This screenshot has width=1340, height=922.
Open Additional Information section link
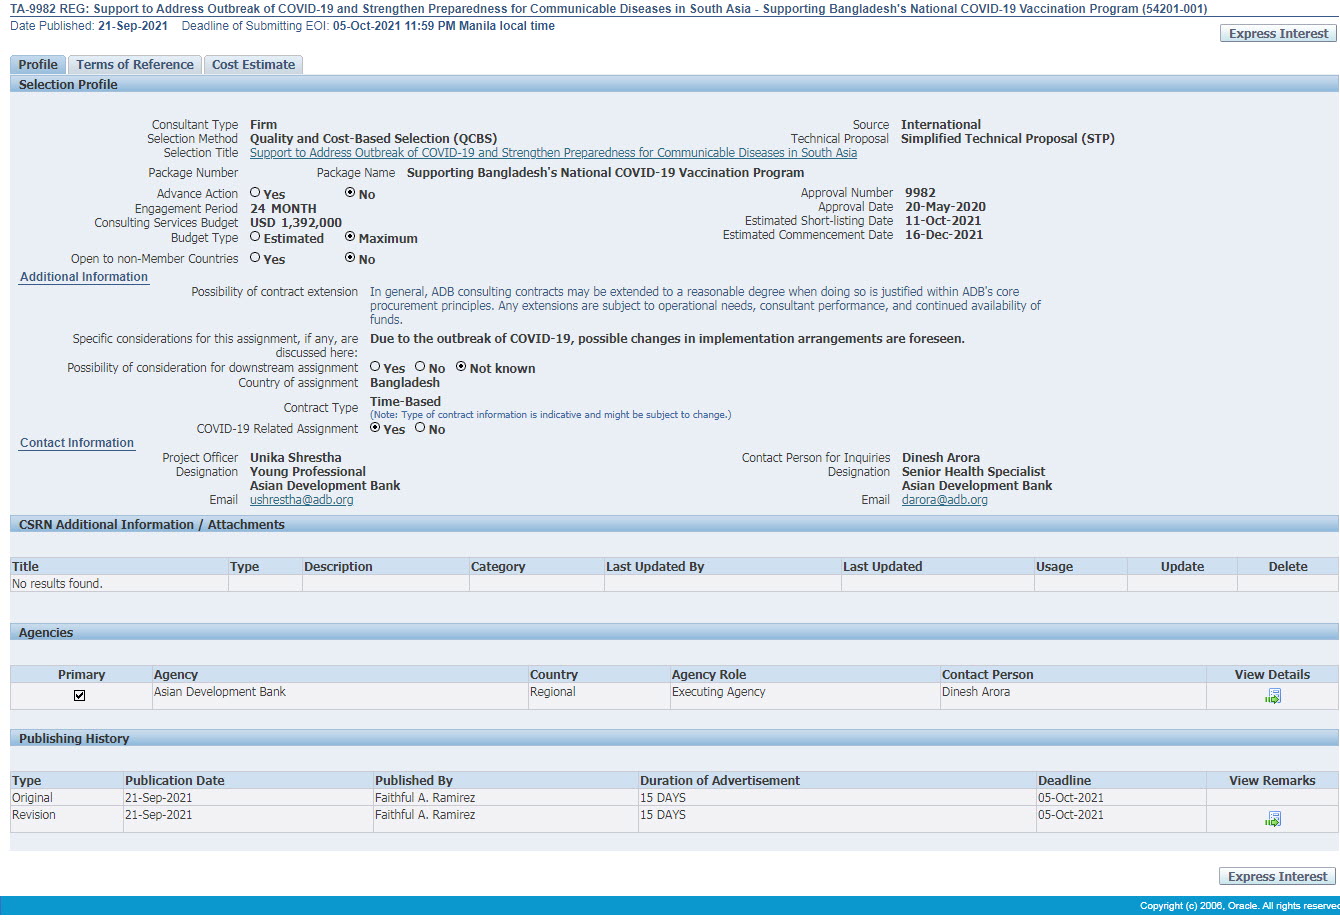(x=84, y=277)
